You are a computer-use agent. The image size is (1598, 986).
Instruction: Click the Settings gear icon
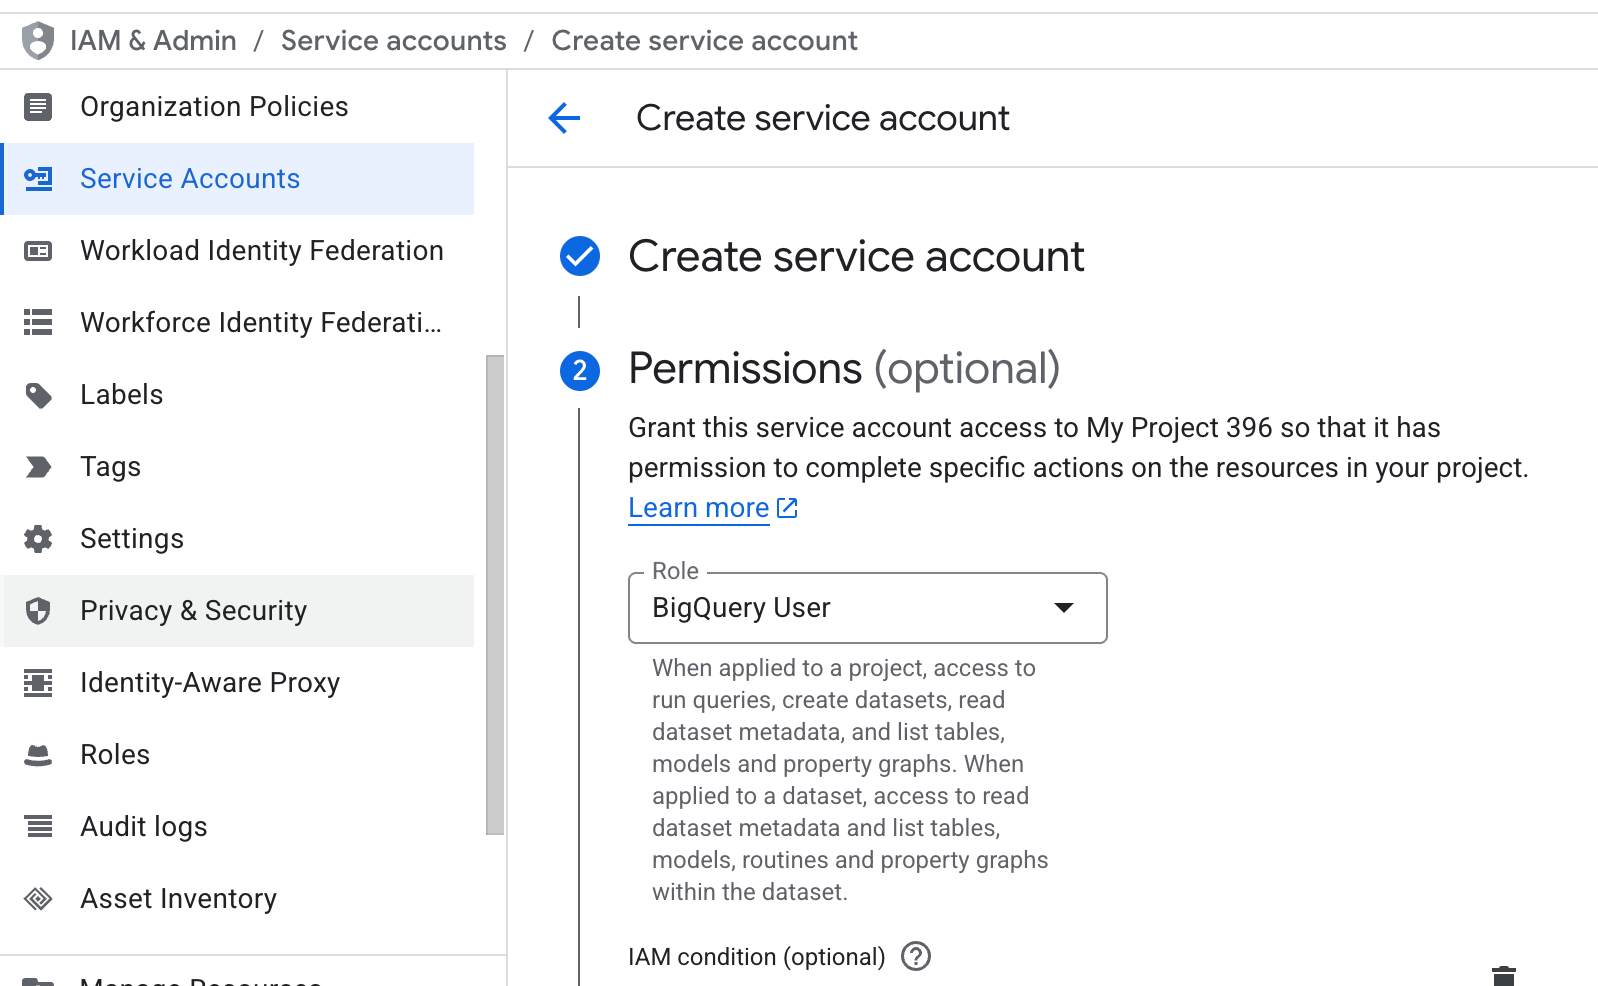coord(38,539)
